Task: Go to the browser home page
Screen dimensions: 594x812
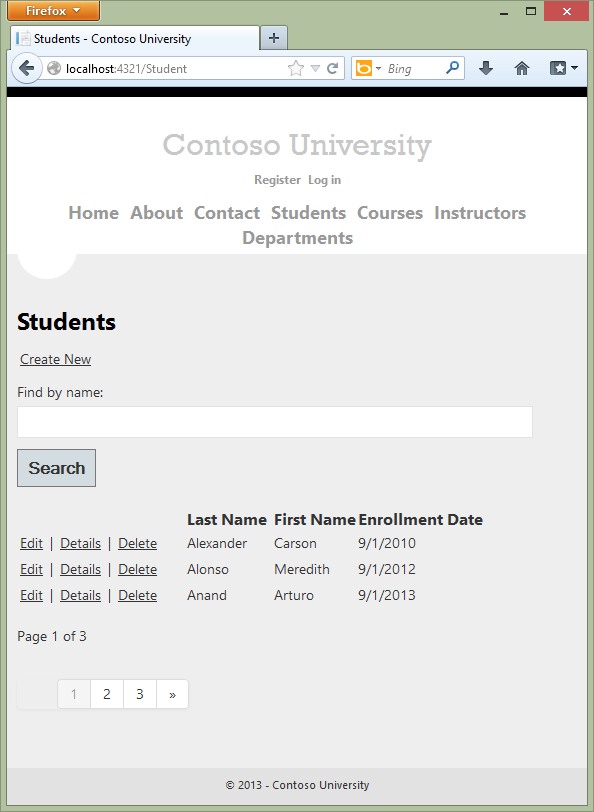Action: [x=522, y=68]
